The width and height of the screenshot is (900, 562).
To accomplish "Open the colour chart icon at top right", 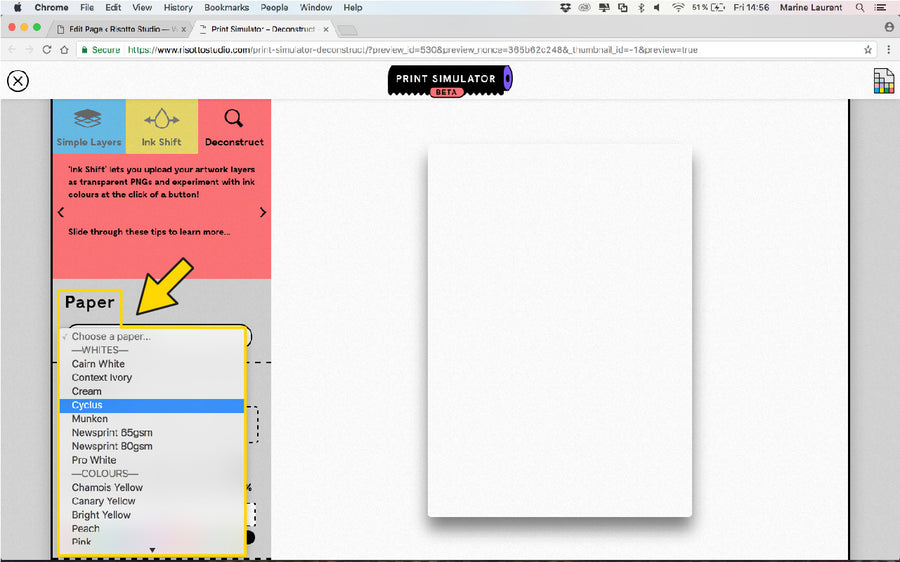I will [884, 81].
